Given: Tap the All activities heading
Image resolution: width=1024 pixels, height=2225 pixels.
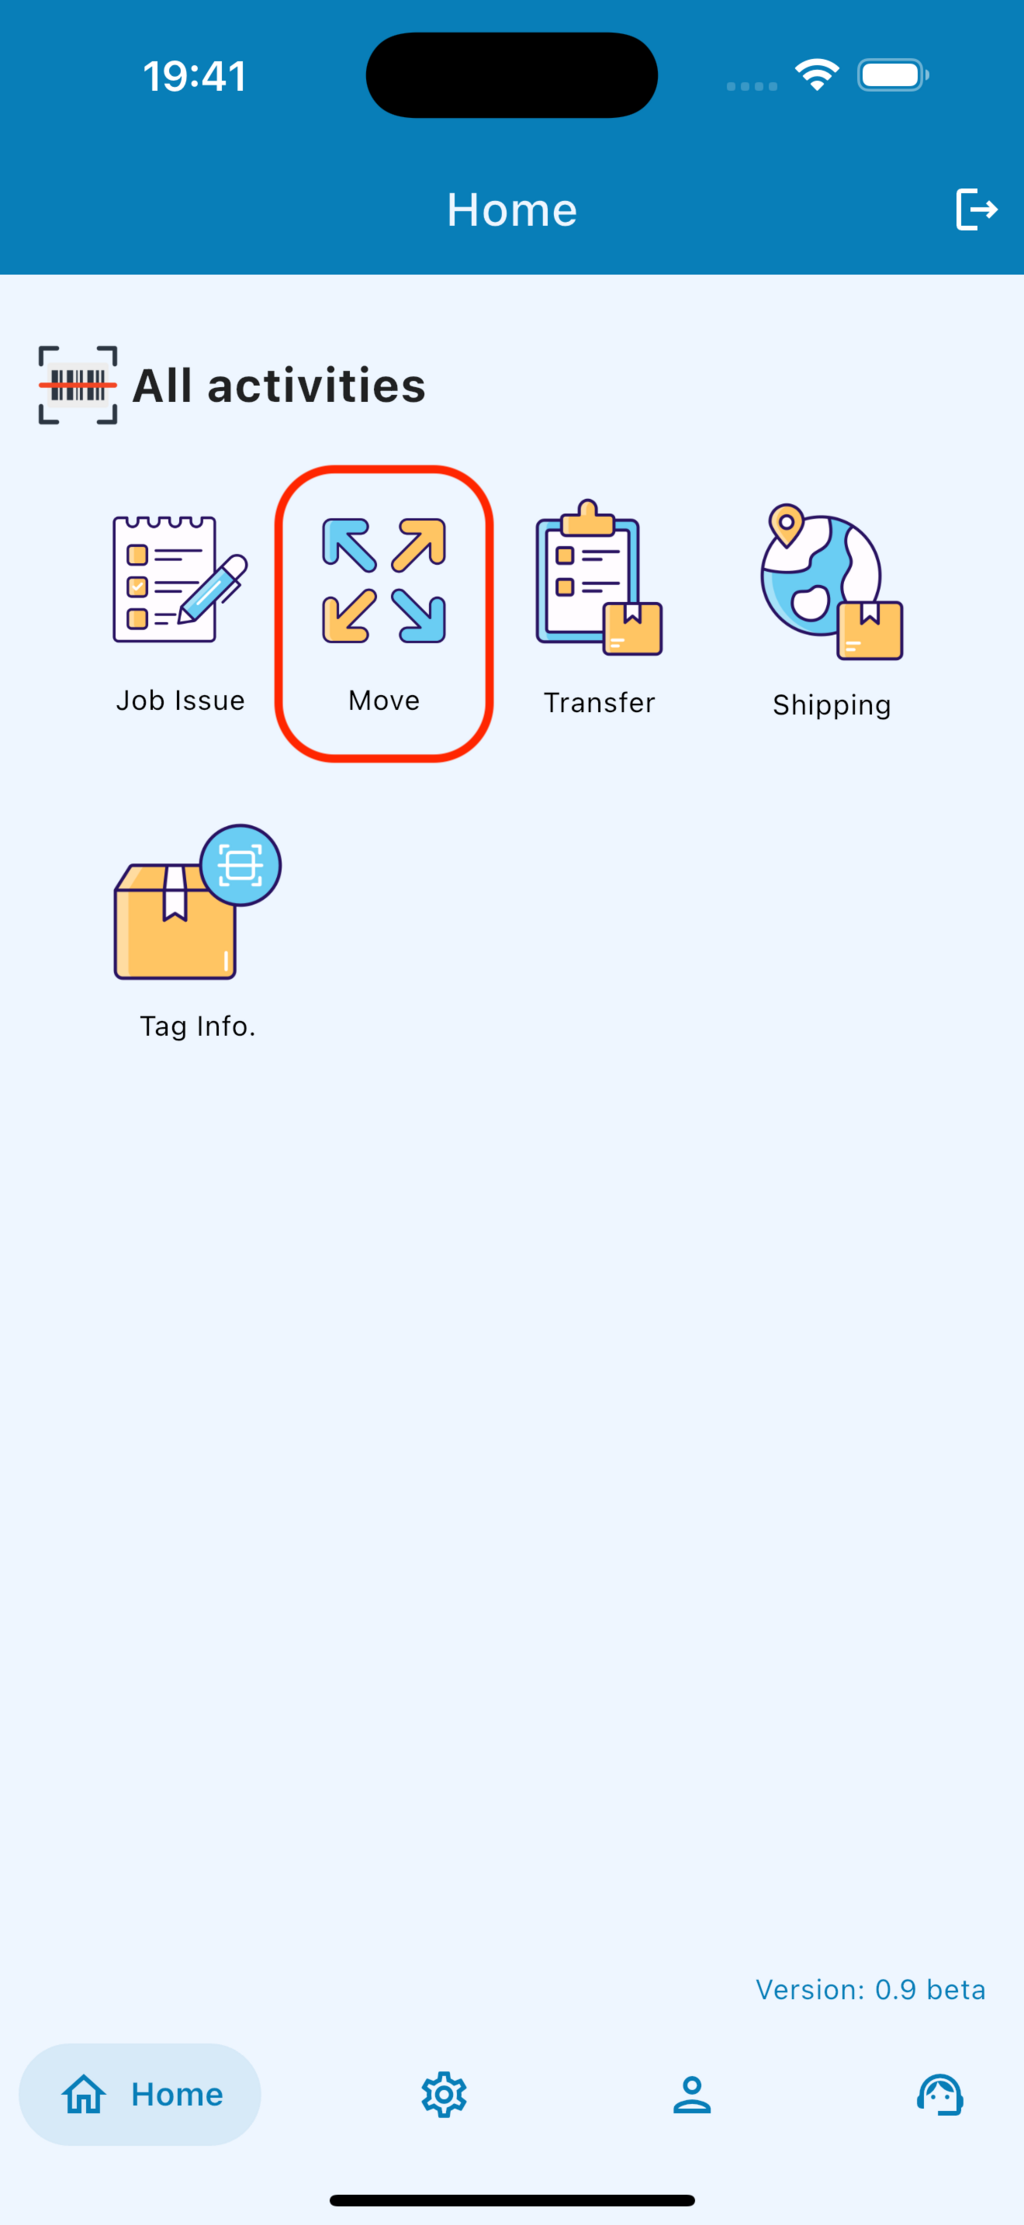Looking at the screenshot, I should pos(279,385).
